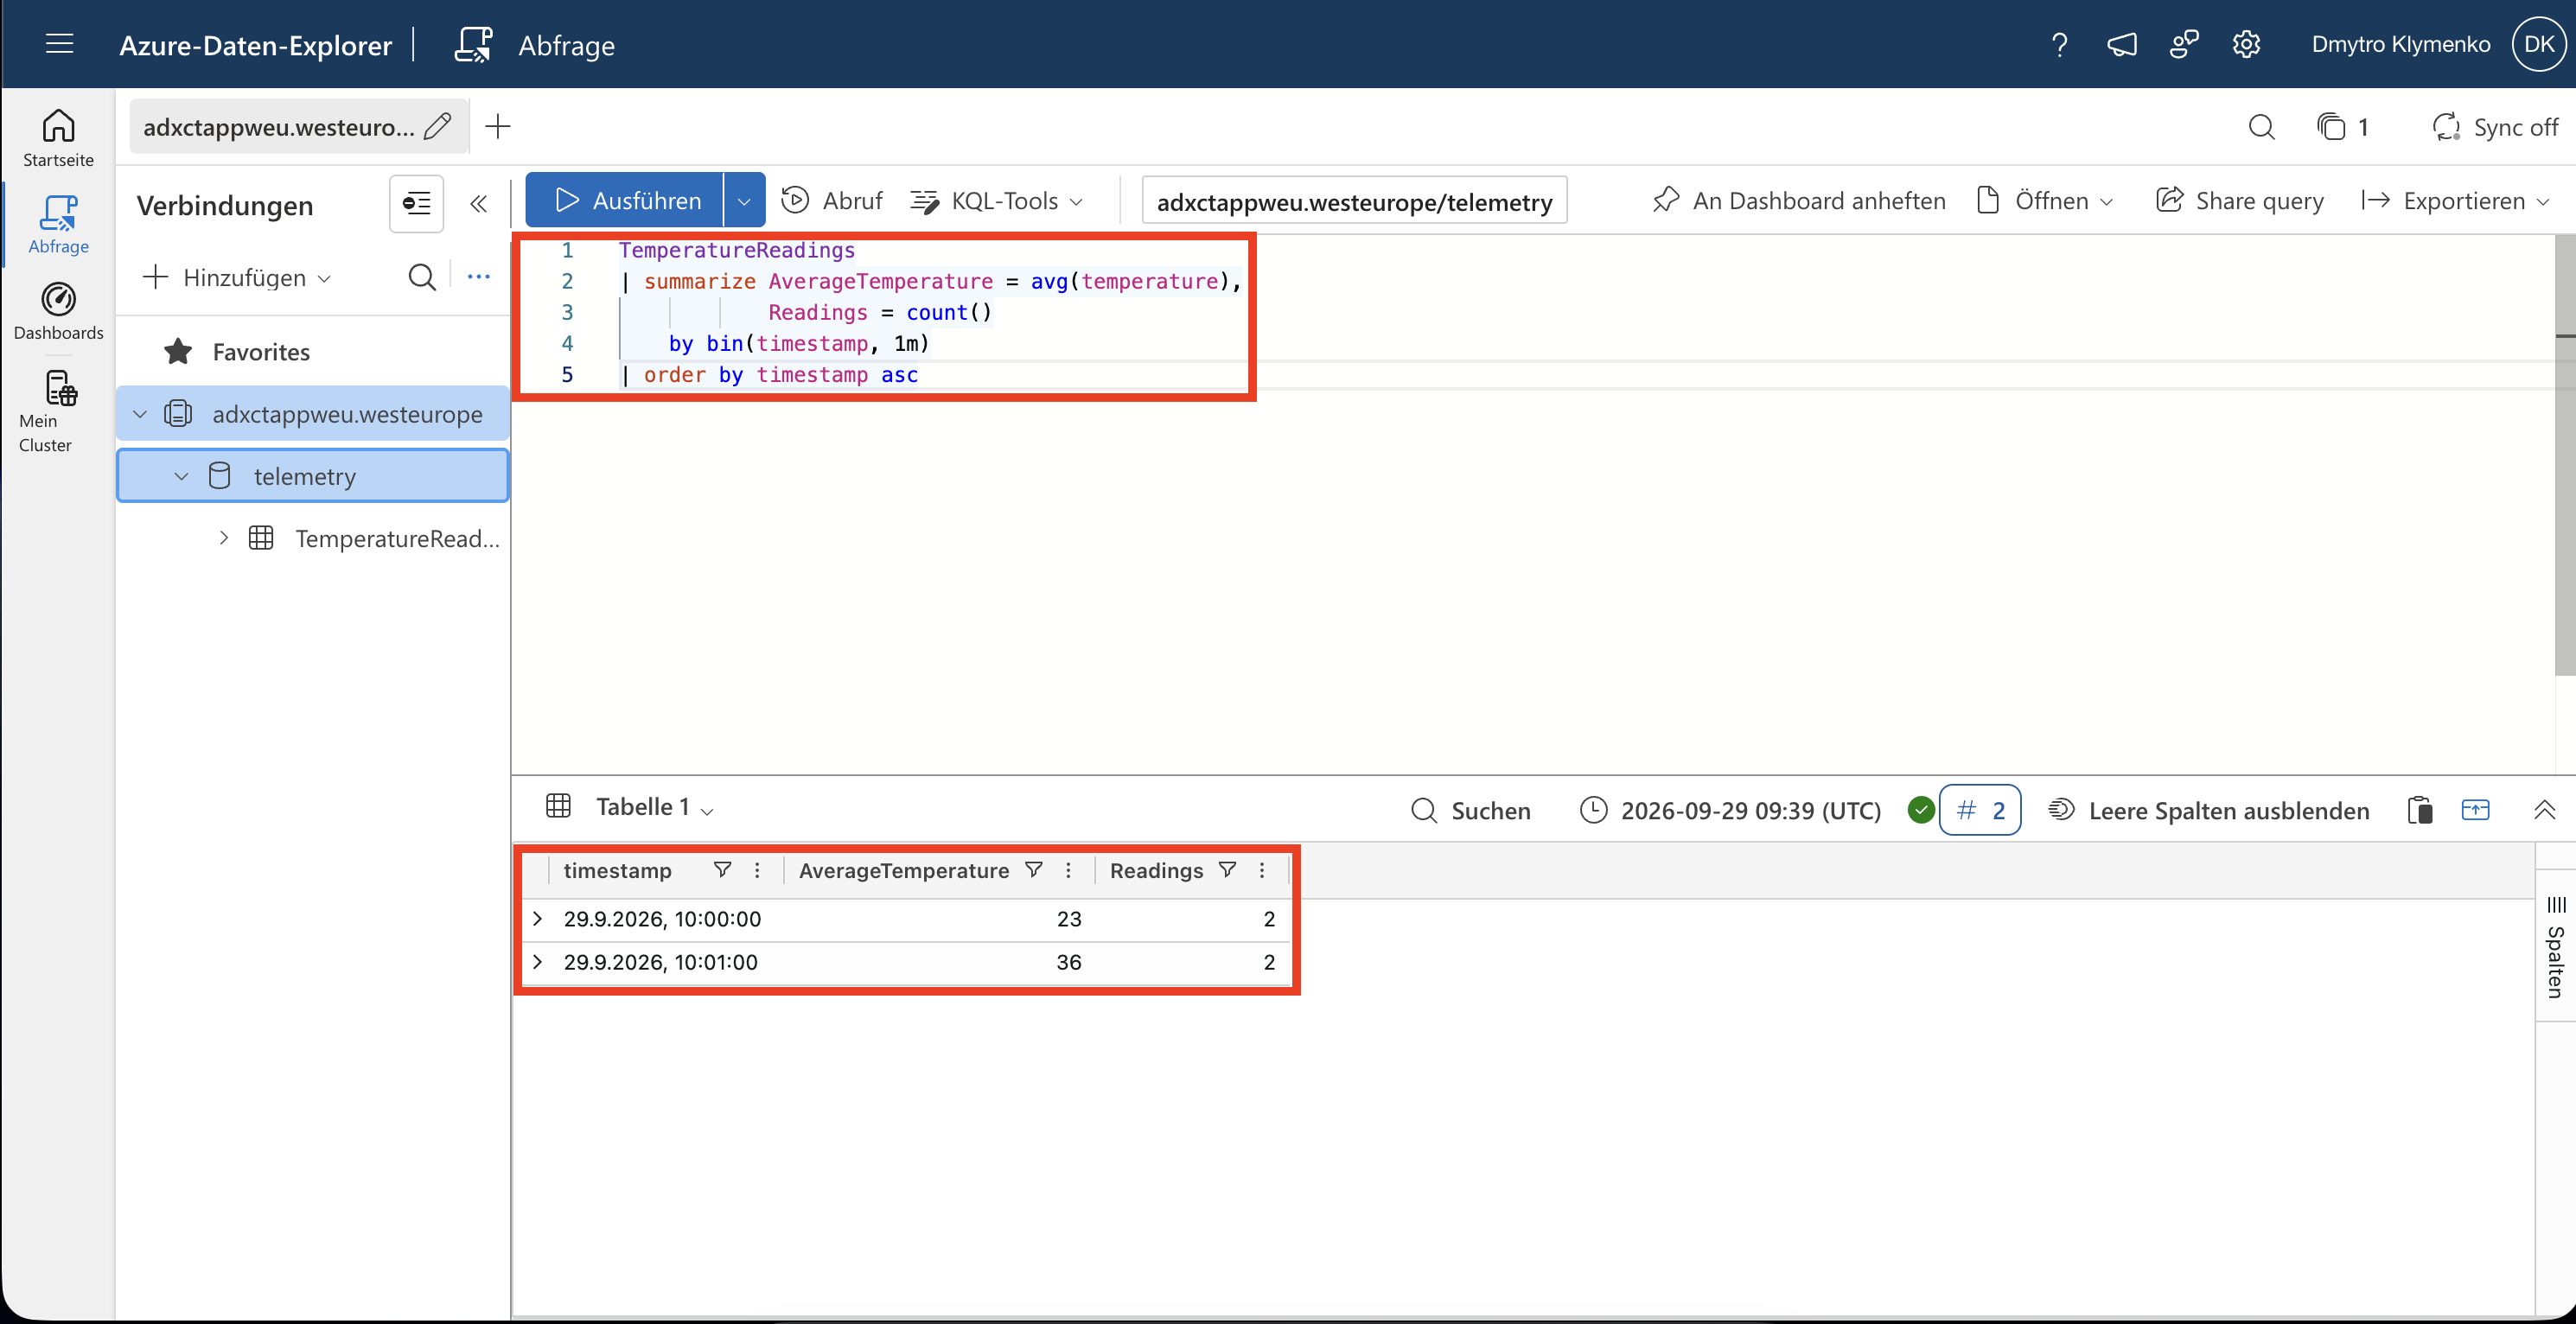
Task: Go to Startseite in the sidebar
Action: [x=58, y=138]
